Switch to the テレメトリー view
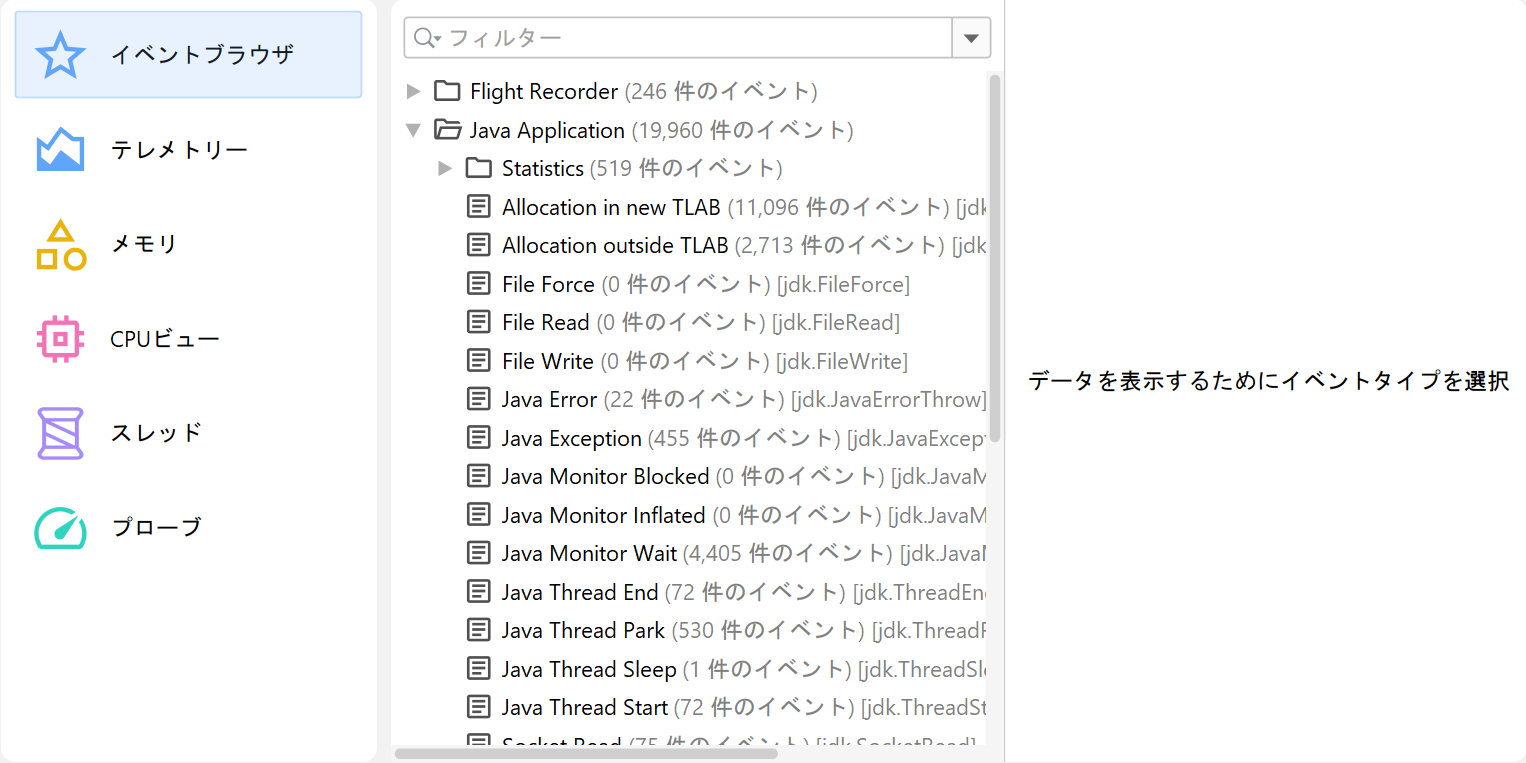 (188, 150)
